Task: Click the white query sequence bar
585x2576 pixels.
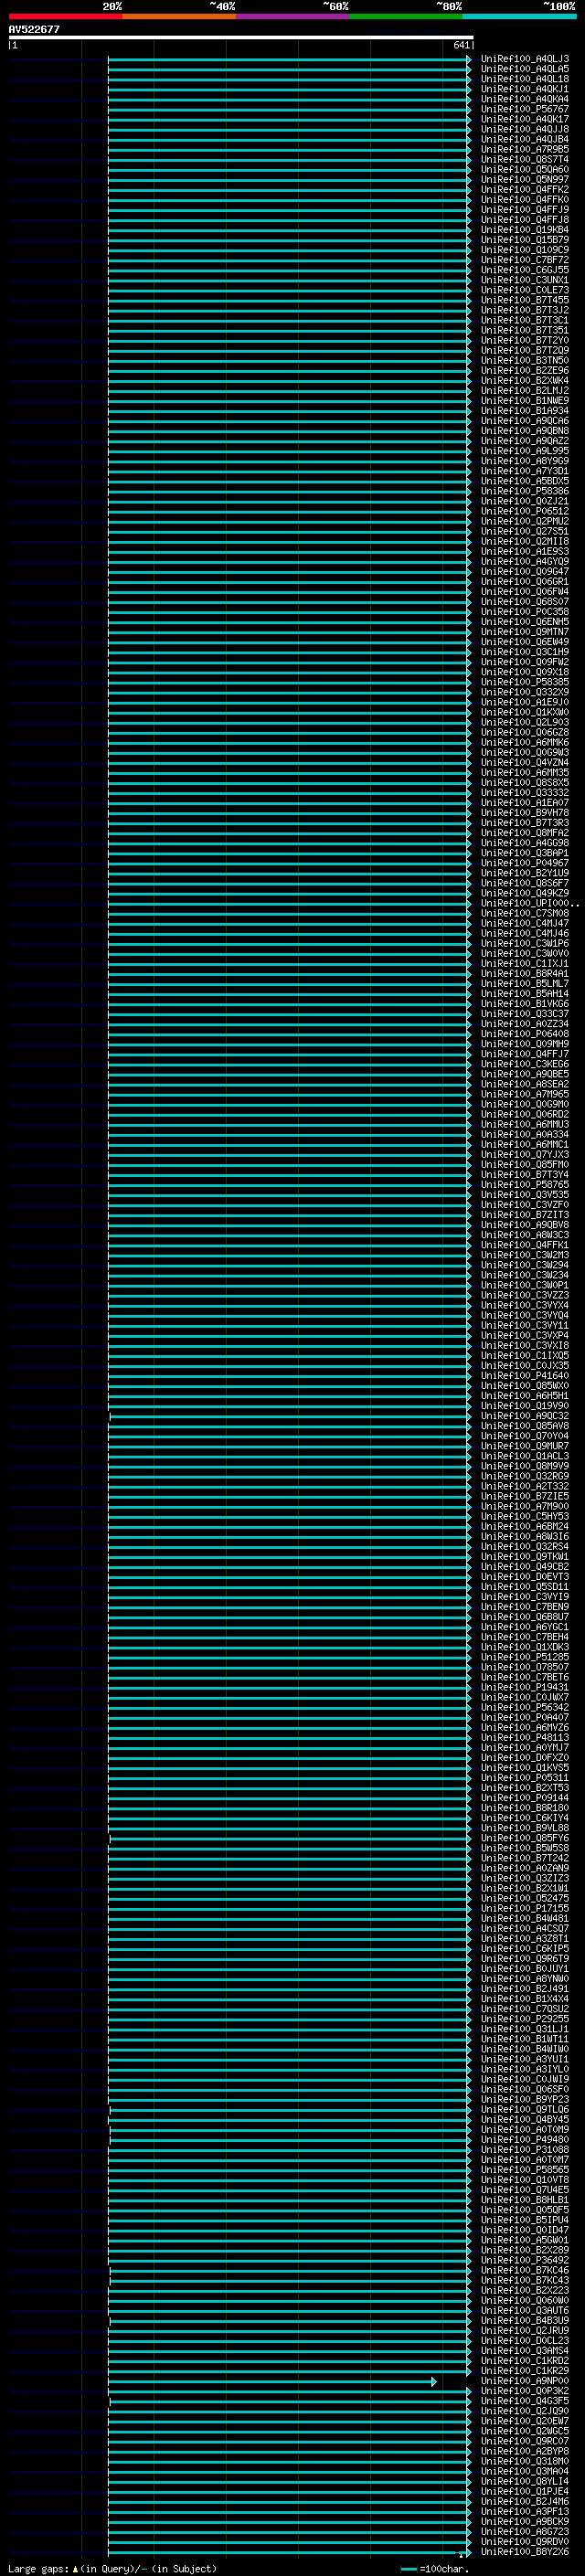Action: coord(241,37)
